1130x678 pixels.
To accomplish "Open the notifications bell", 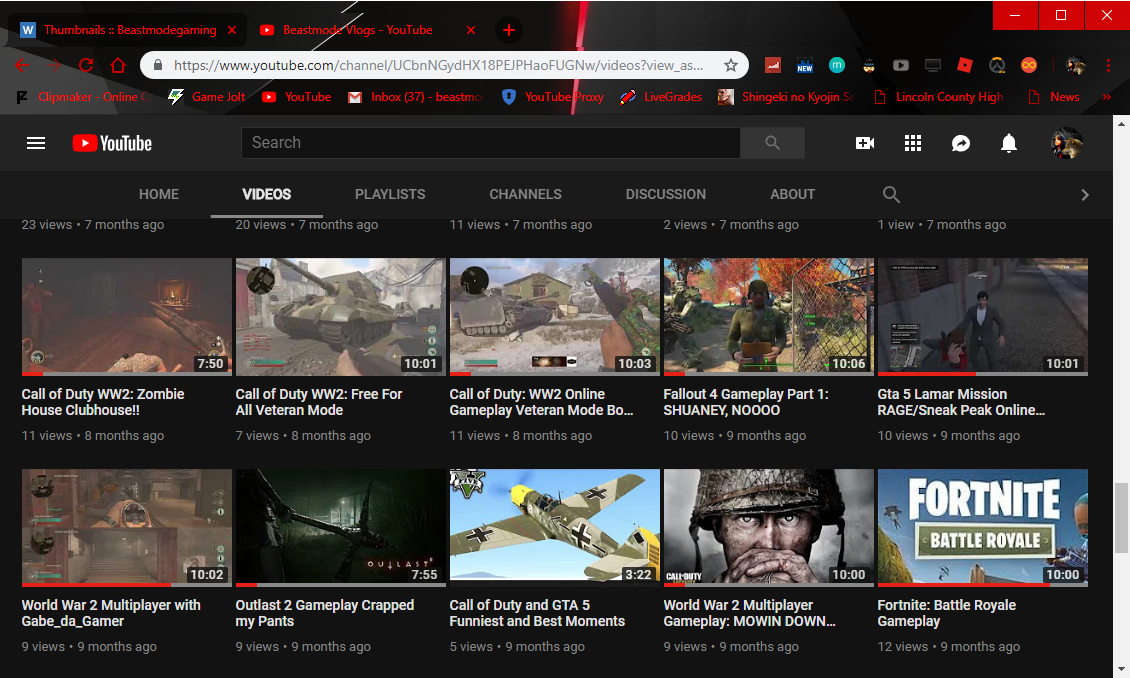I will (1009, 143).
